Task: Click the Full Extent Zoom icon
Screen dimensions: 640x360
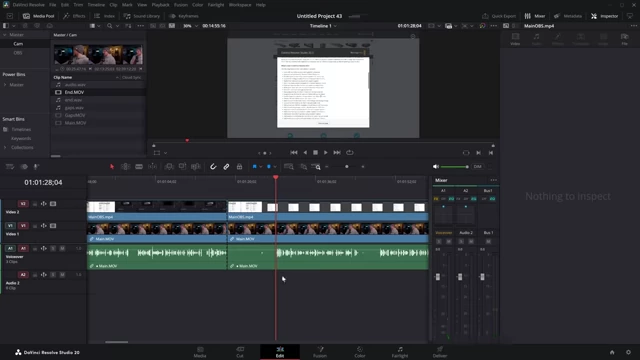Action: [289, 167]
